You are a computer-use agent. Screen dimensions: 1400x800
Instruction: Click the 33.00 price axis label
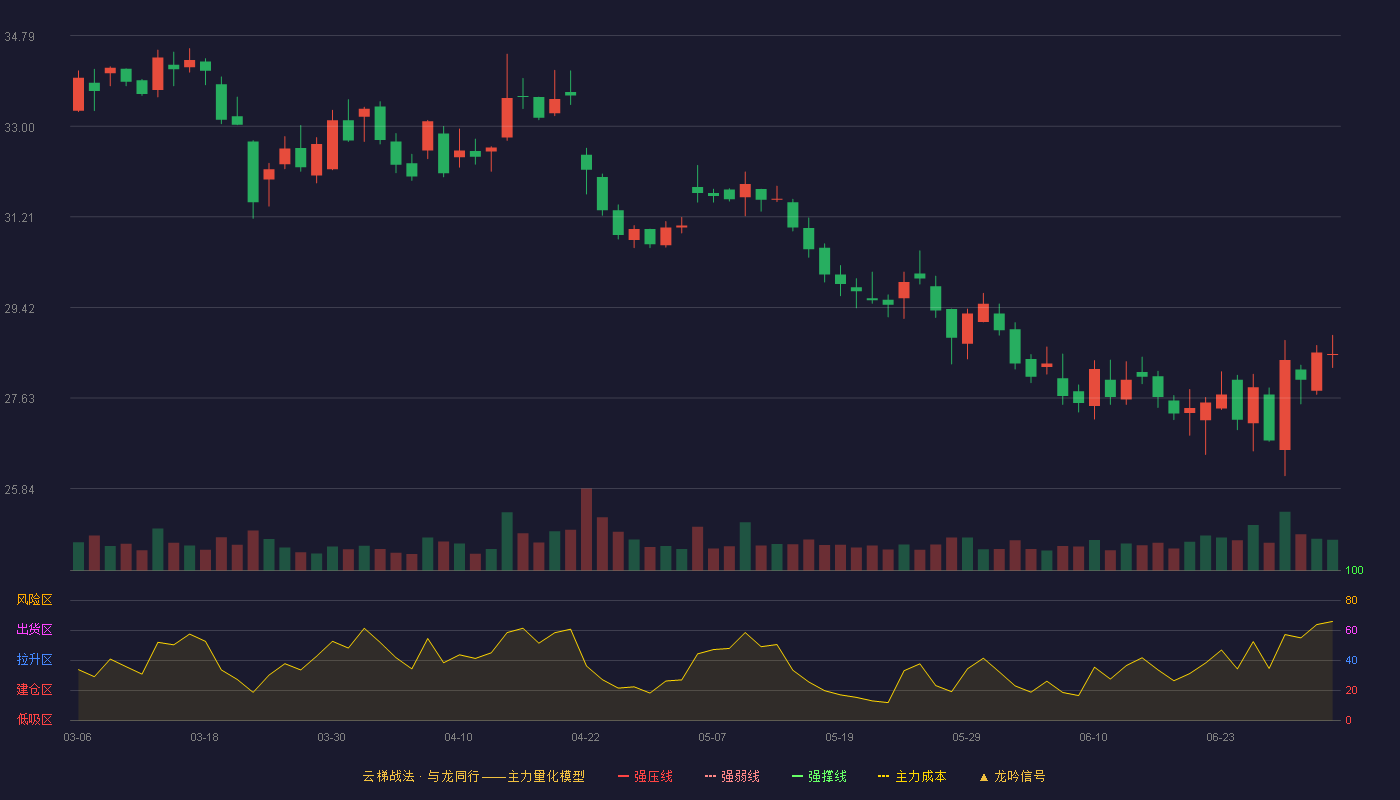19,128
